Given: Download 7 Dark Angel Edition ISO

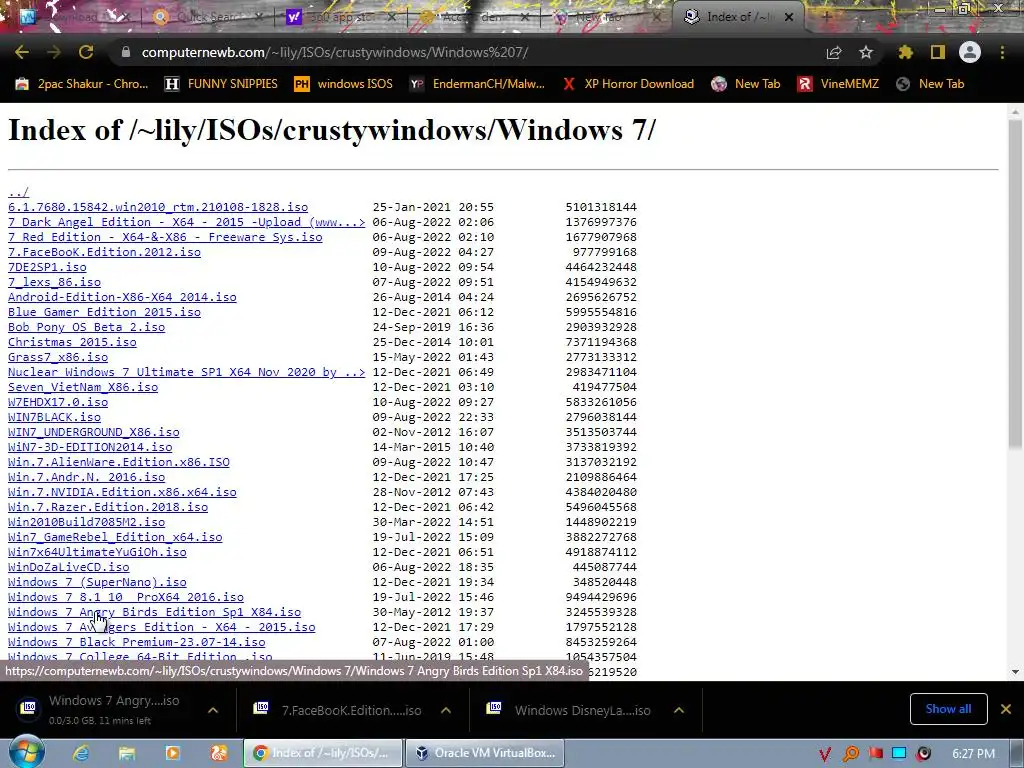Looking at the screenshot, I should tap(187, 222).
